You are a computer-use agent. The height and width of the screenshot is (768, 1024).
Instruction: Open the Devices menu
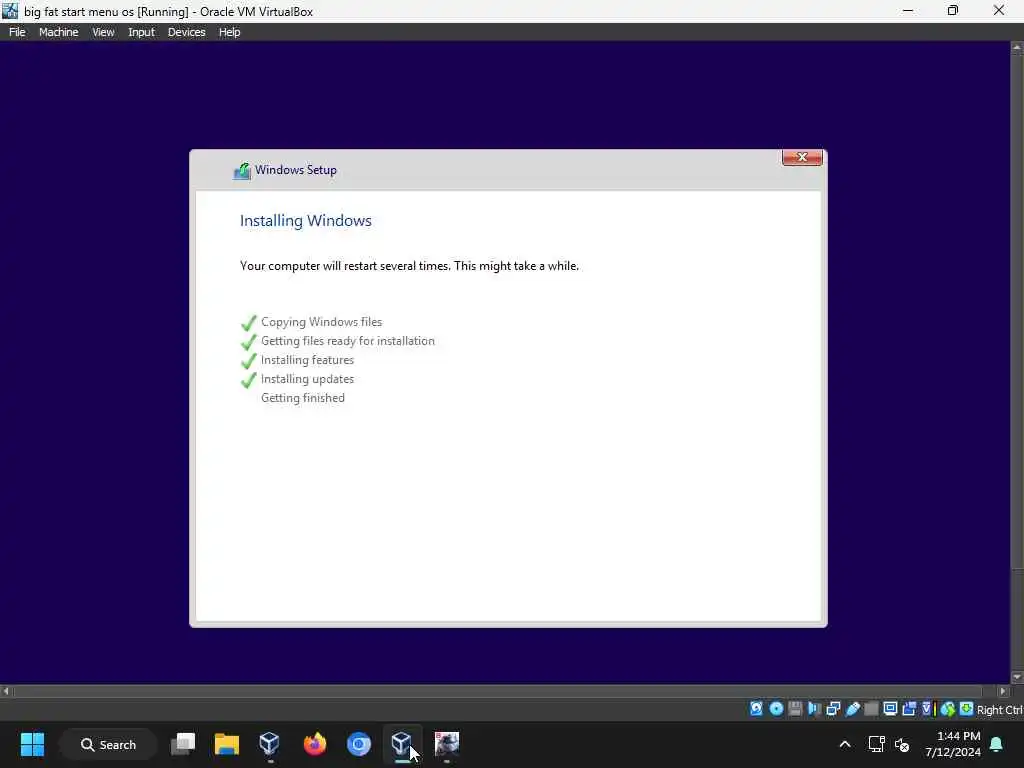[186, 32]
